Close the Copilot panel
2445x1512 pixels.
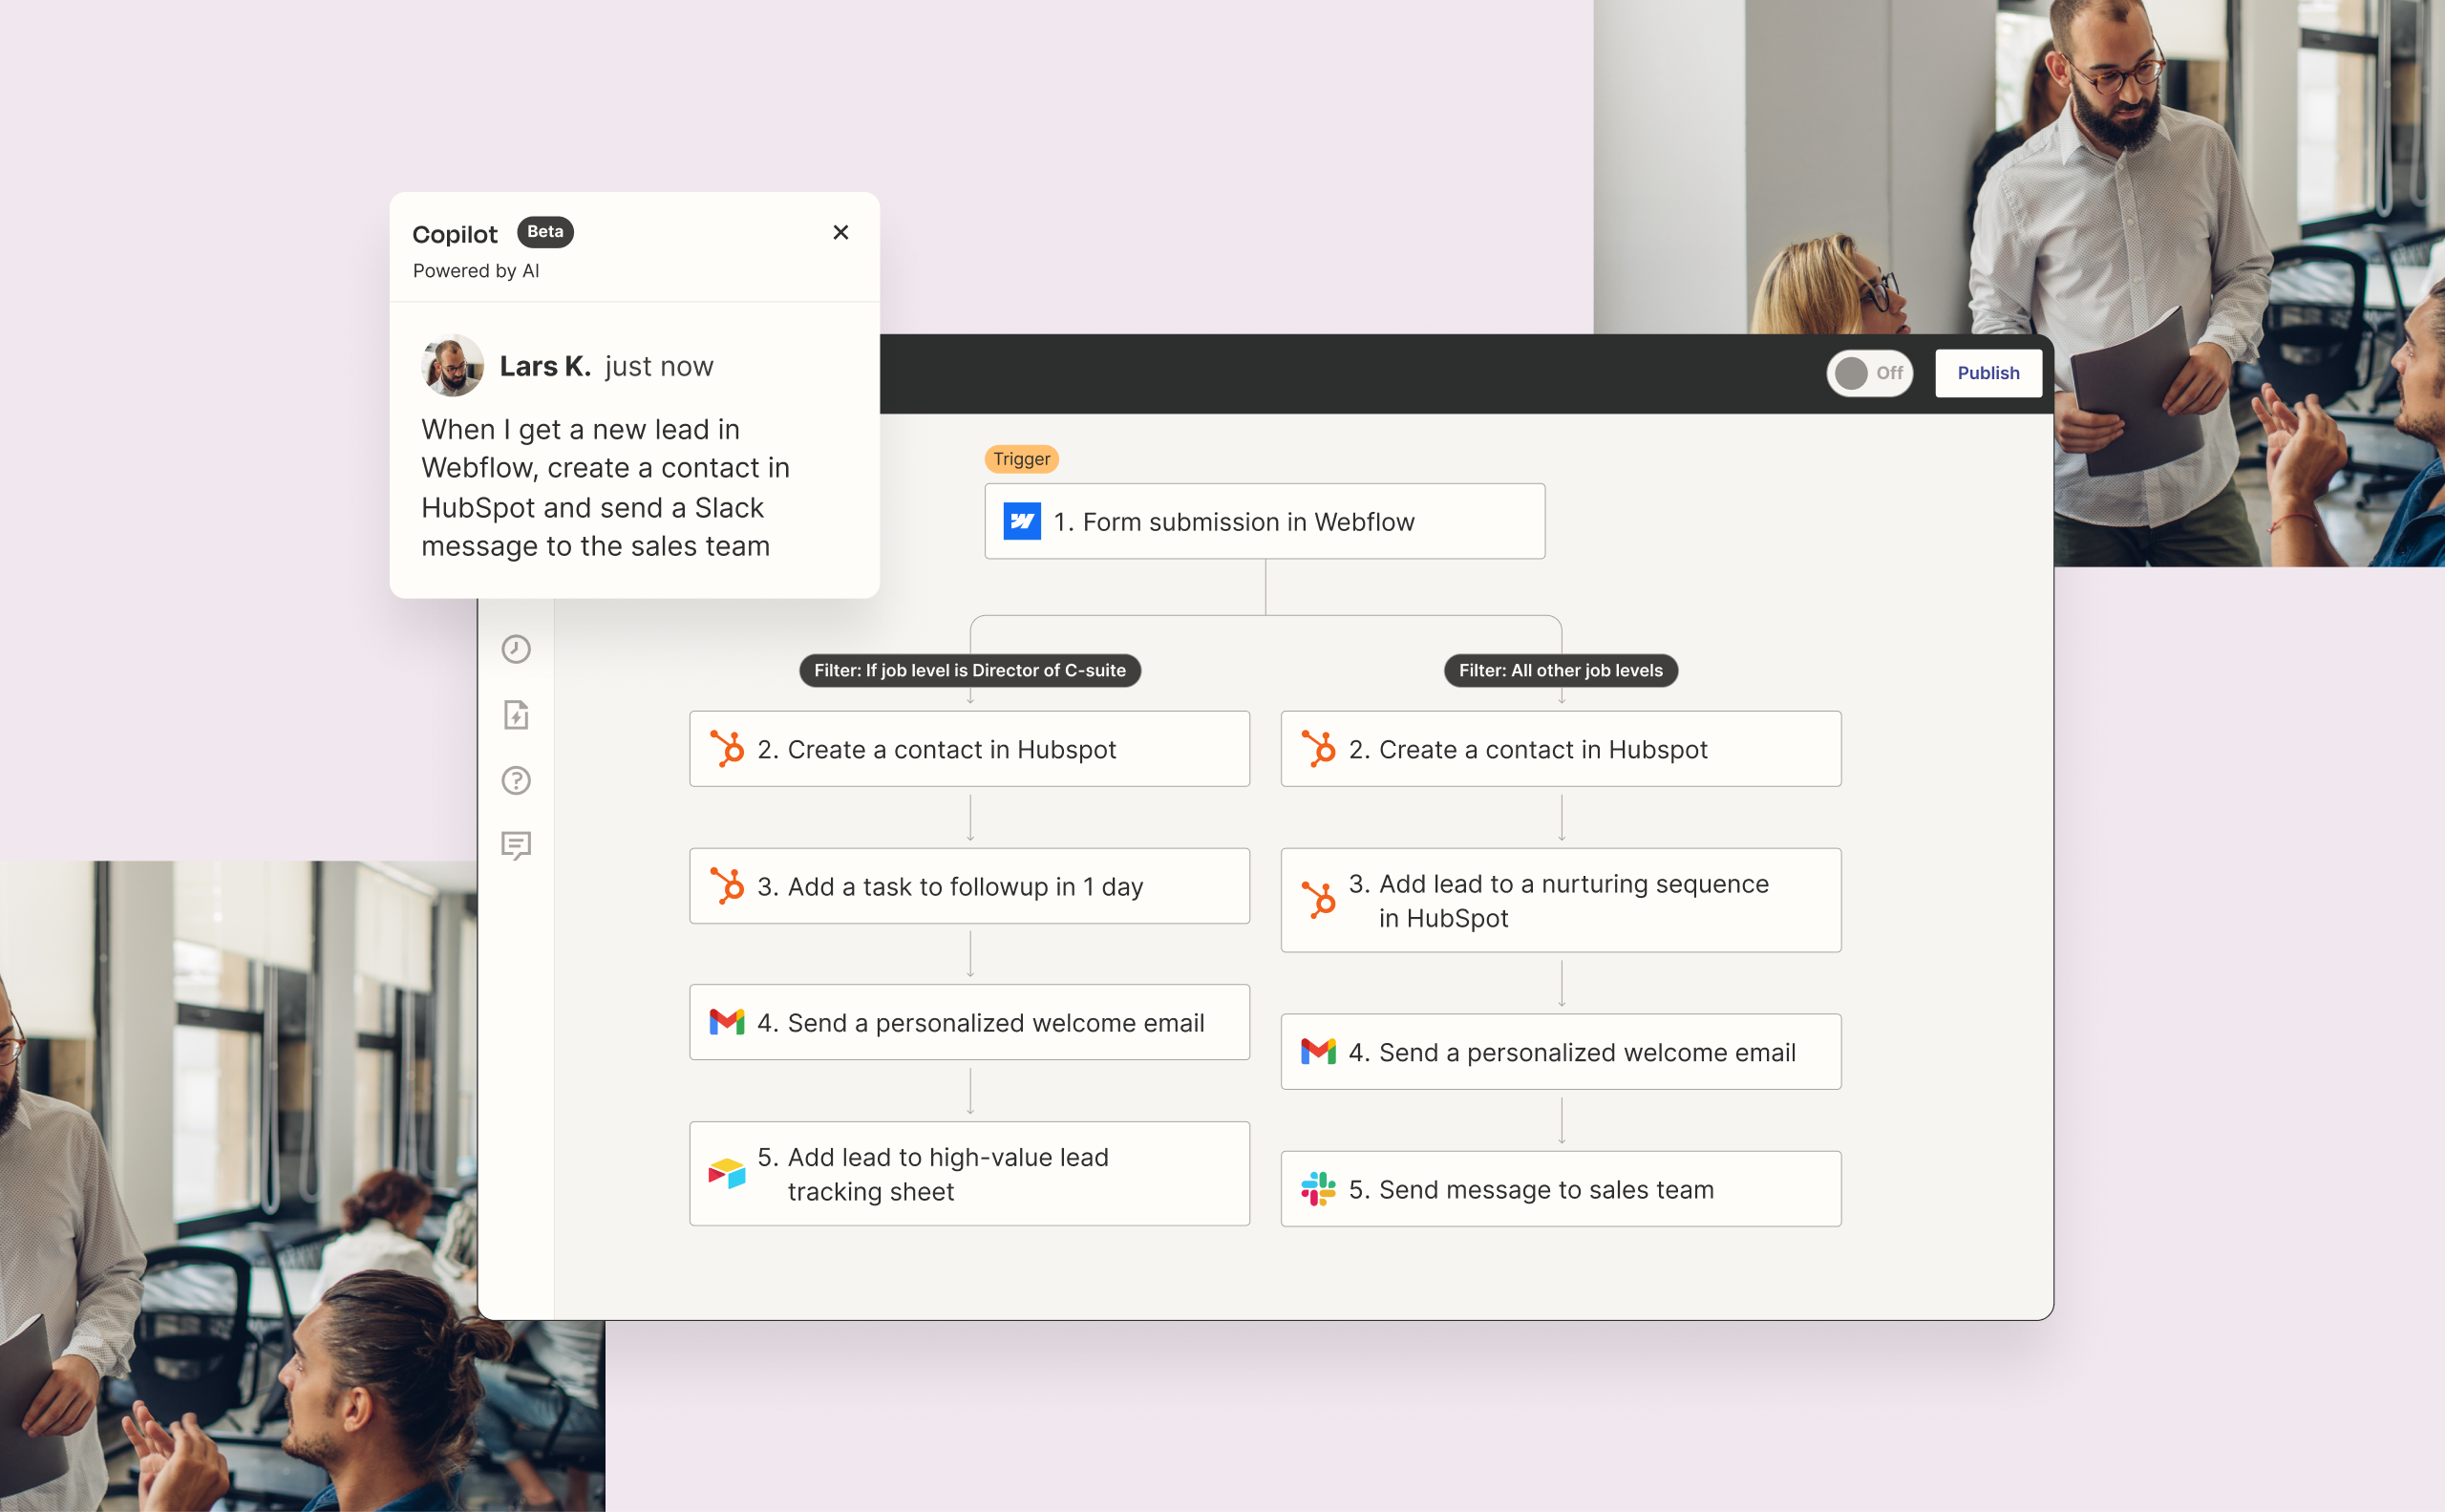point(841,232)
